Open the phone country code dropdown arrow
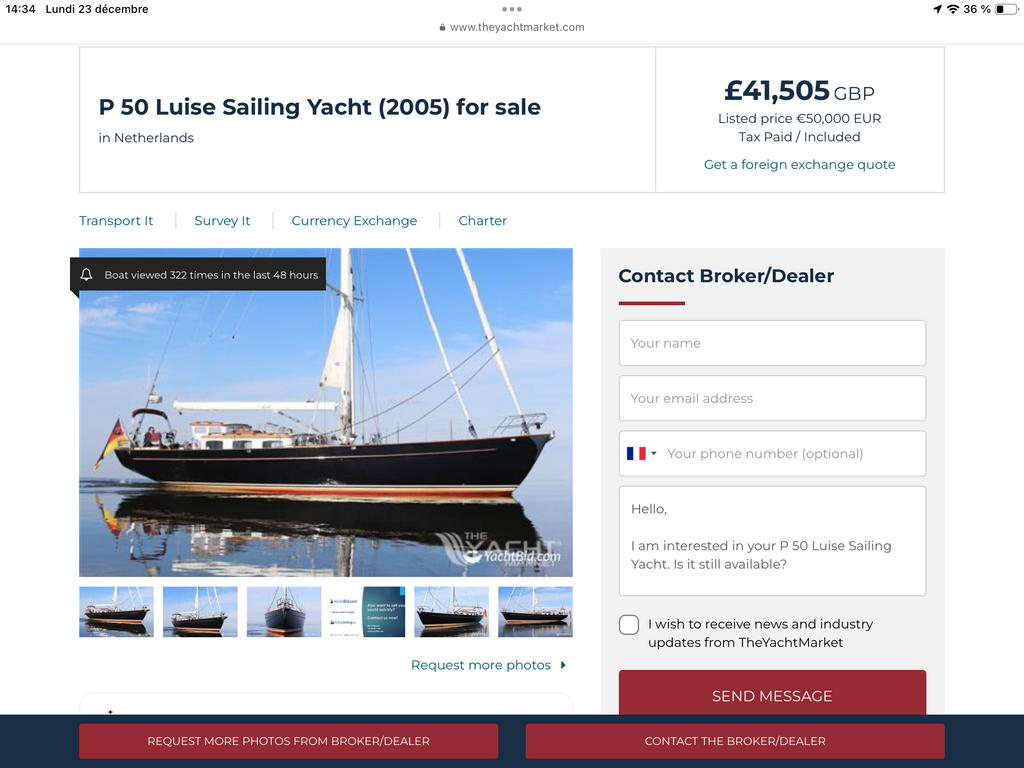1024x768 pixels. 654,453
